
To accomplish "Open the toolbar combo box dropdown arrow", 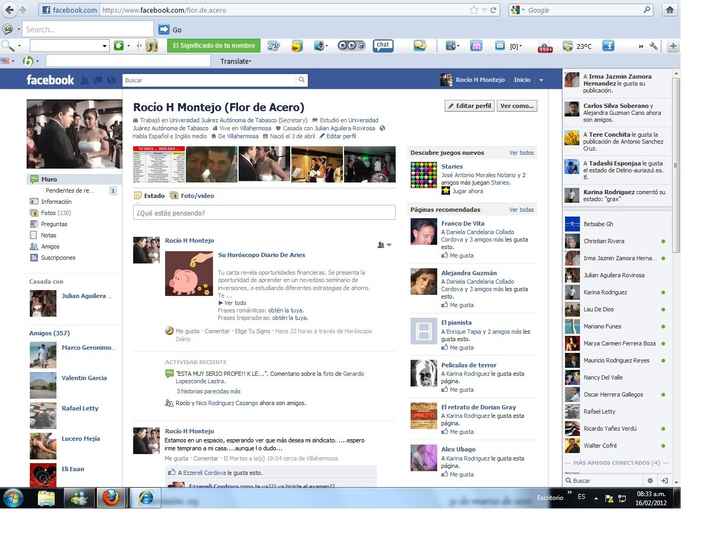I will (105, 46).
